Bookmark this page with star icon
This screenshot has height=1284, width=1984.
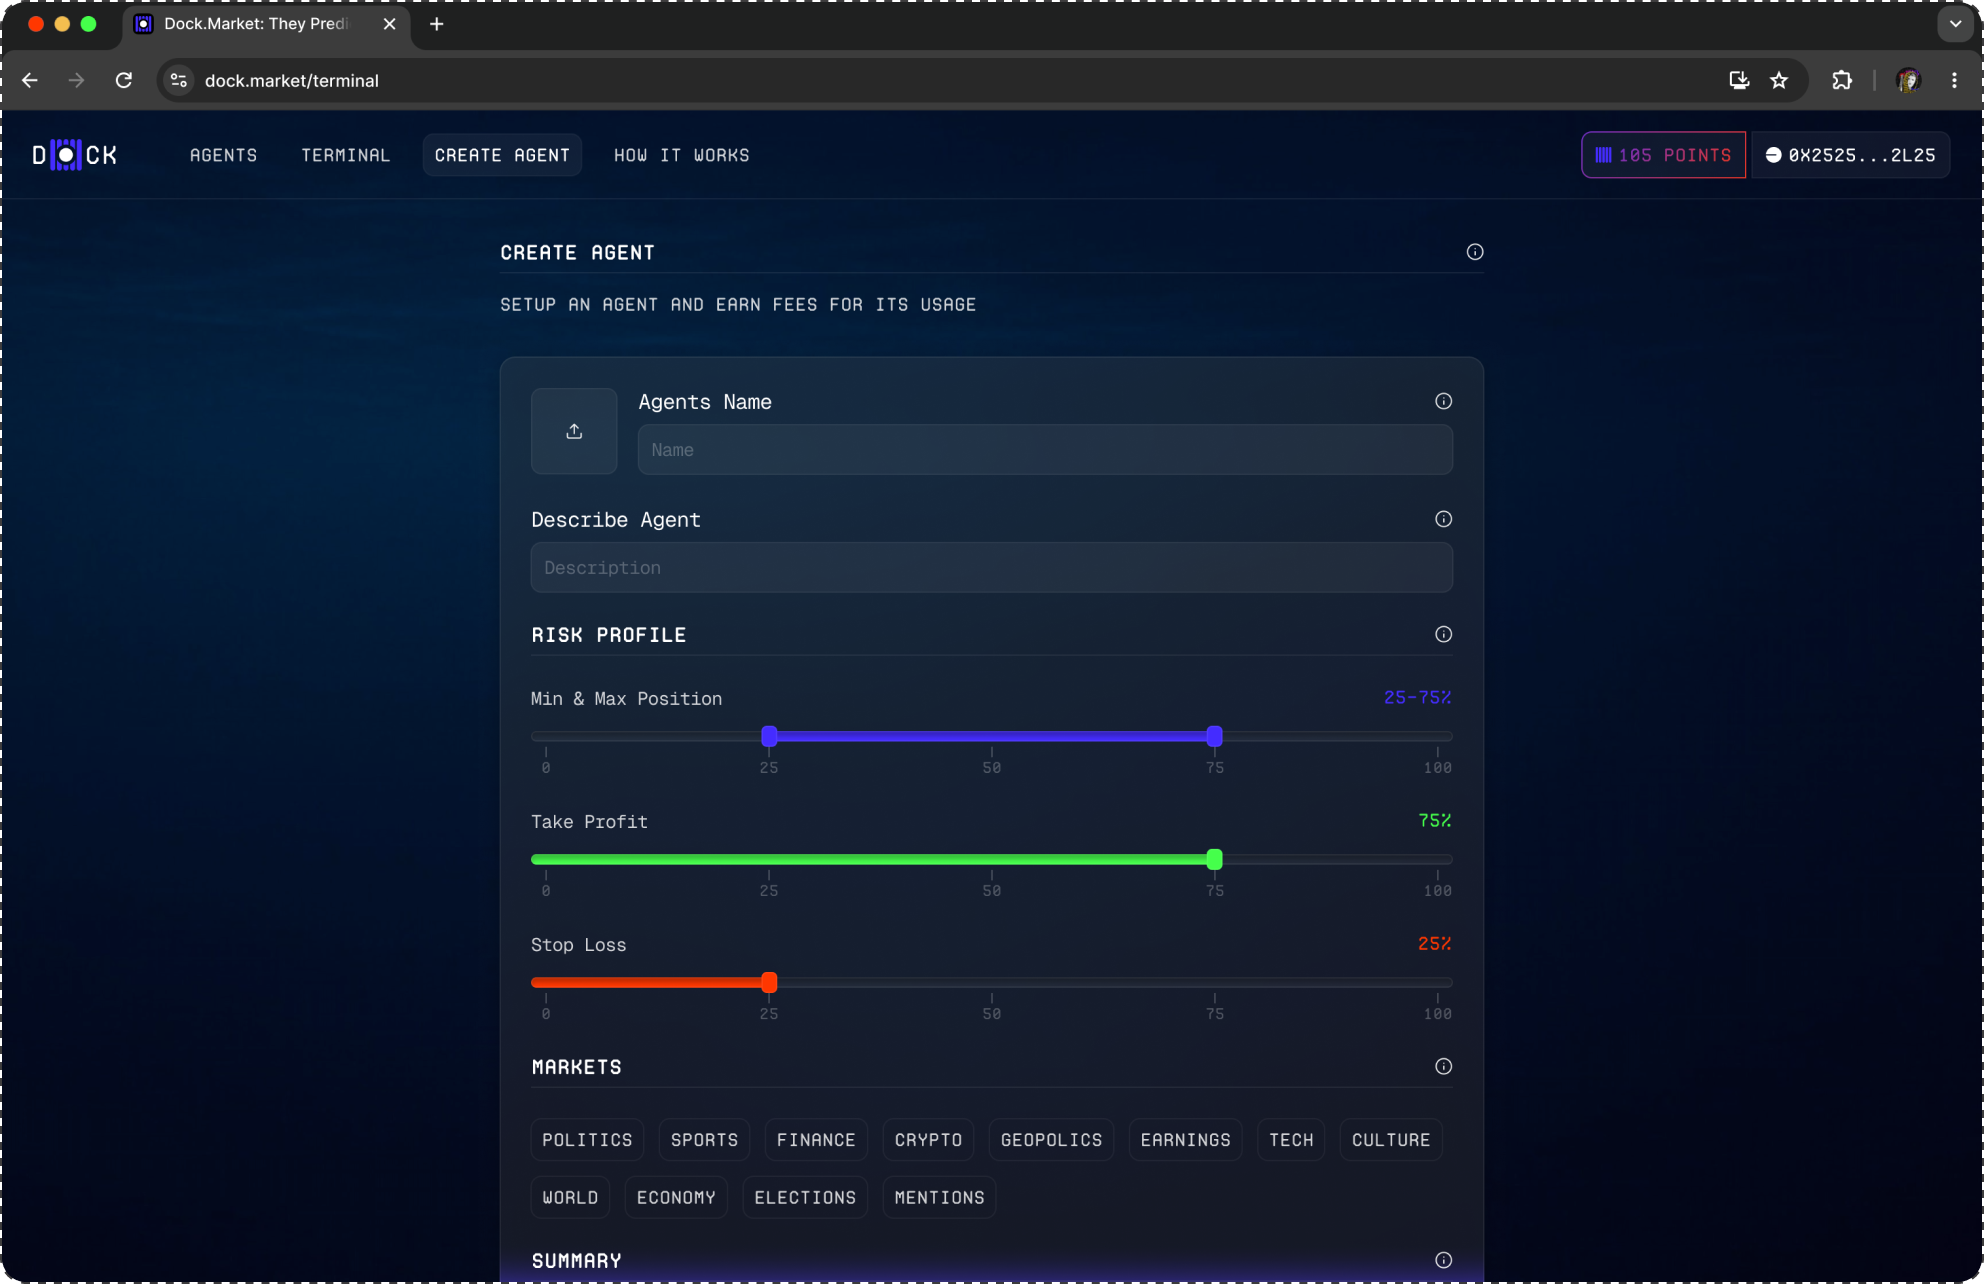(x=1779, y=80)
